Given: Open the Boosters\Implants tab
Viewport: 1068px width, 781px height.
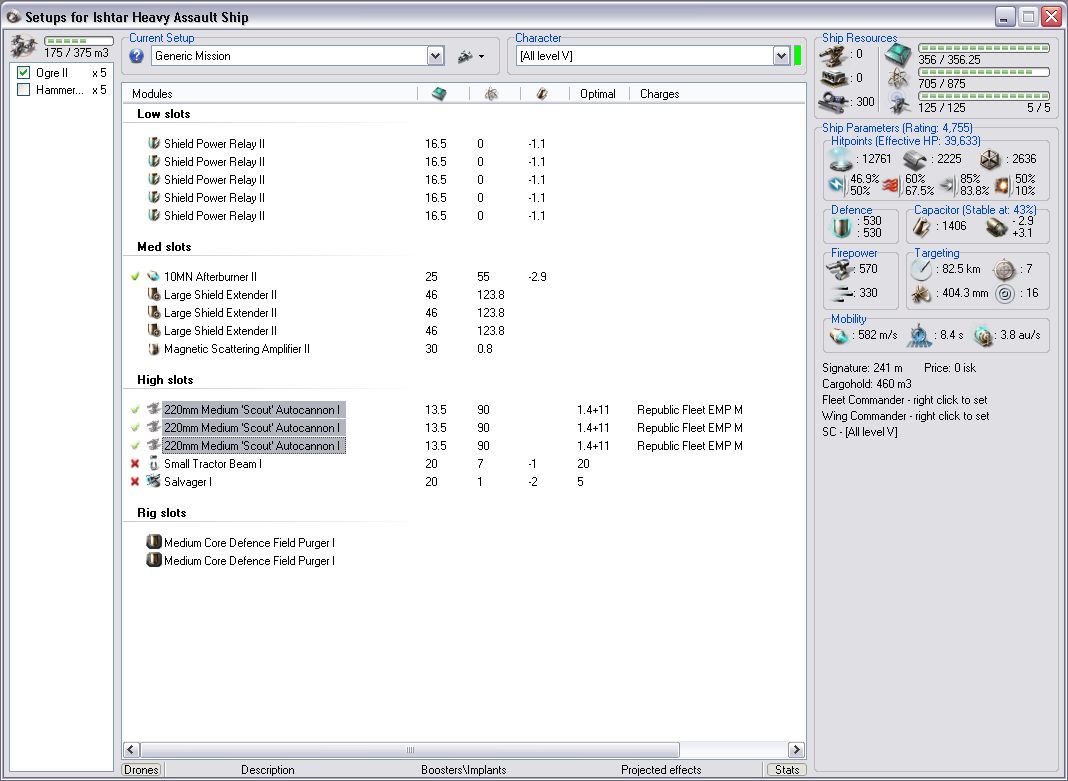Looking at the screenshot, I should (x=464, y=770).
